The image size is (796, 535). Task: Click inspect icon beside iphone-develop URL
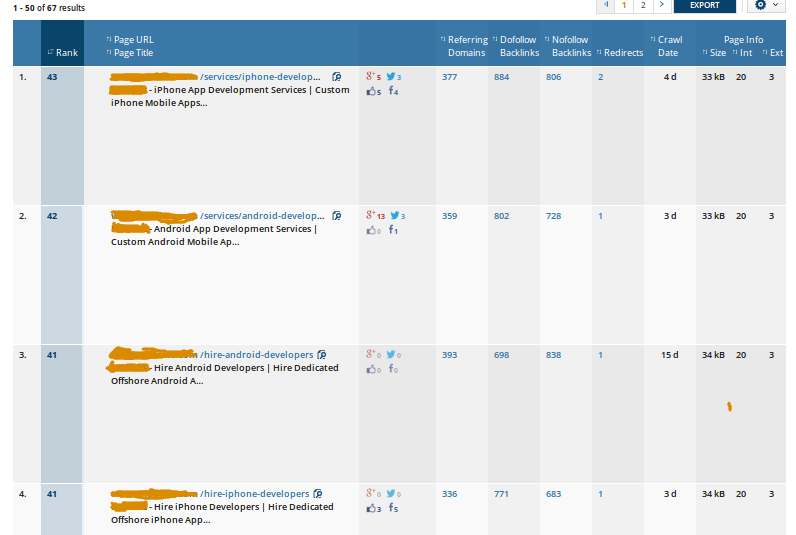(x=337, y=77)
